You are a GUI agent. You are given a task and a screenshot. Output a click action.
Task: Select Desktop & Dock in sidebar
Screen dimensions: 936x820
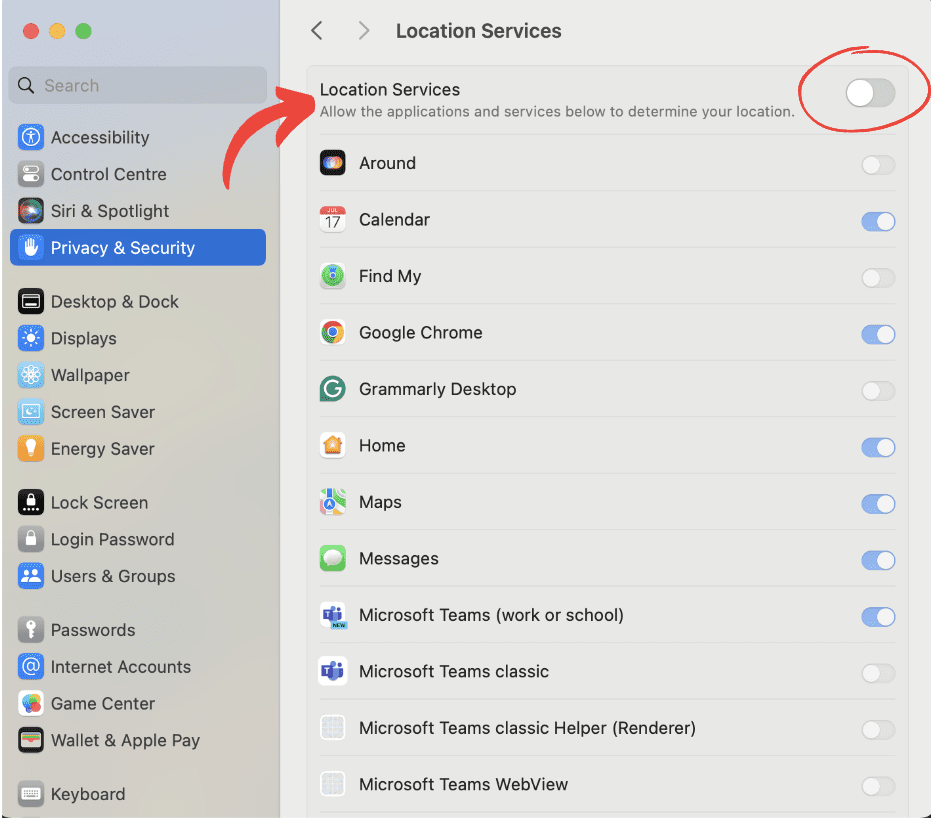(138, 301)
